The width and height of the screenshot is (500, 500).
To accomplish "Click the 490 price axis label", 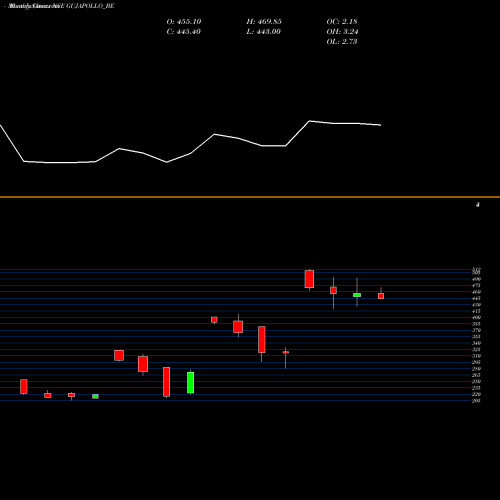I will pos(476,279).
